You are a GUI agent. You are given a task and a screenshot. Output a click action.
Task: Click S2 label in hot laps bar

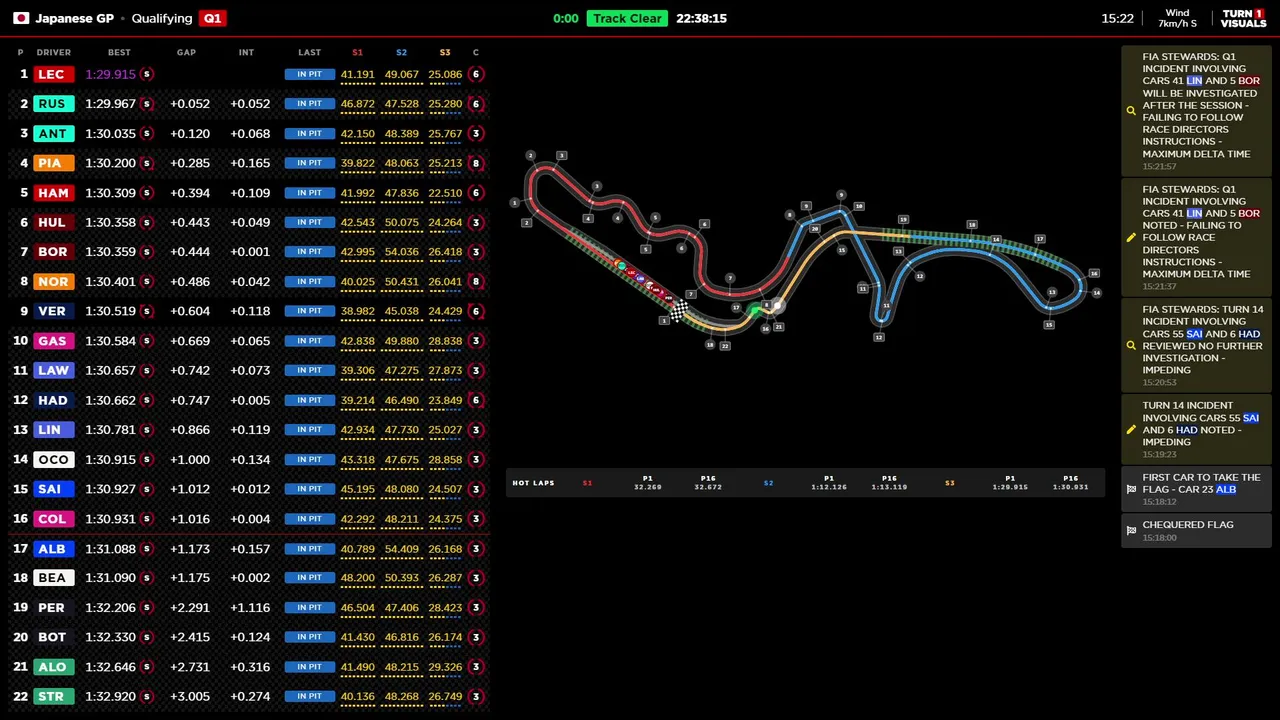click(768, 483)
